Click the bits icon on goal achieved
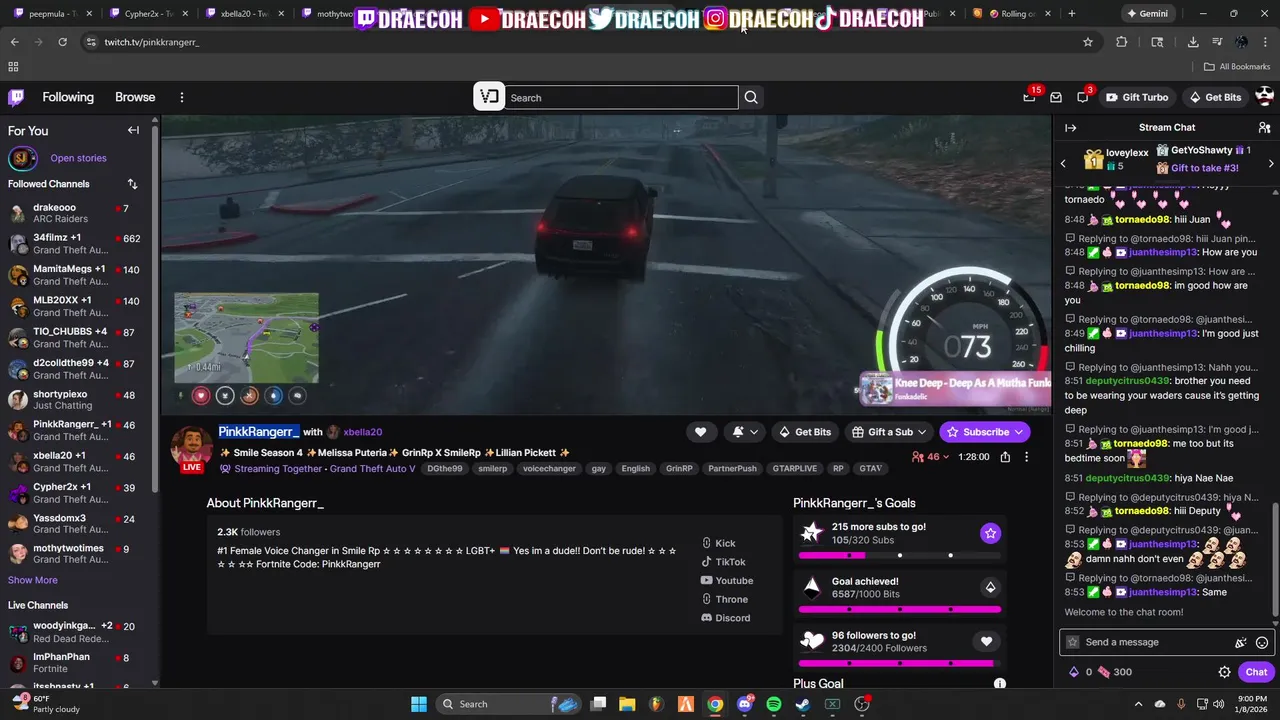 point(990,588)
